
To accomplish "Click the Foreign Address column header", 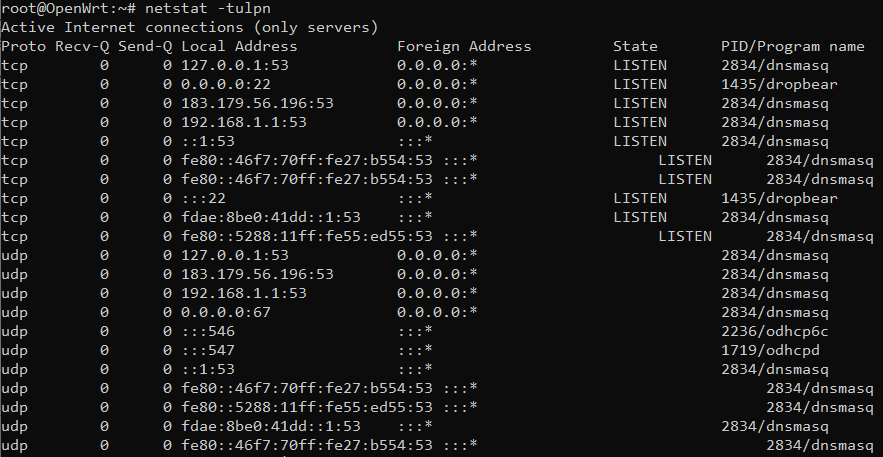I will click(x=464, y=46).
